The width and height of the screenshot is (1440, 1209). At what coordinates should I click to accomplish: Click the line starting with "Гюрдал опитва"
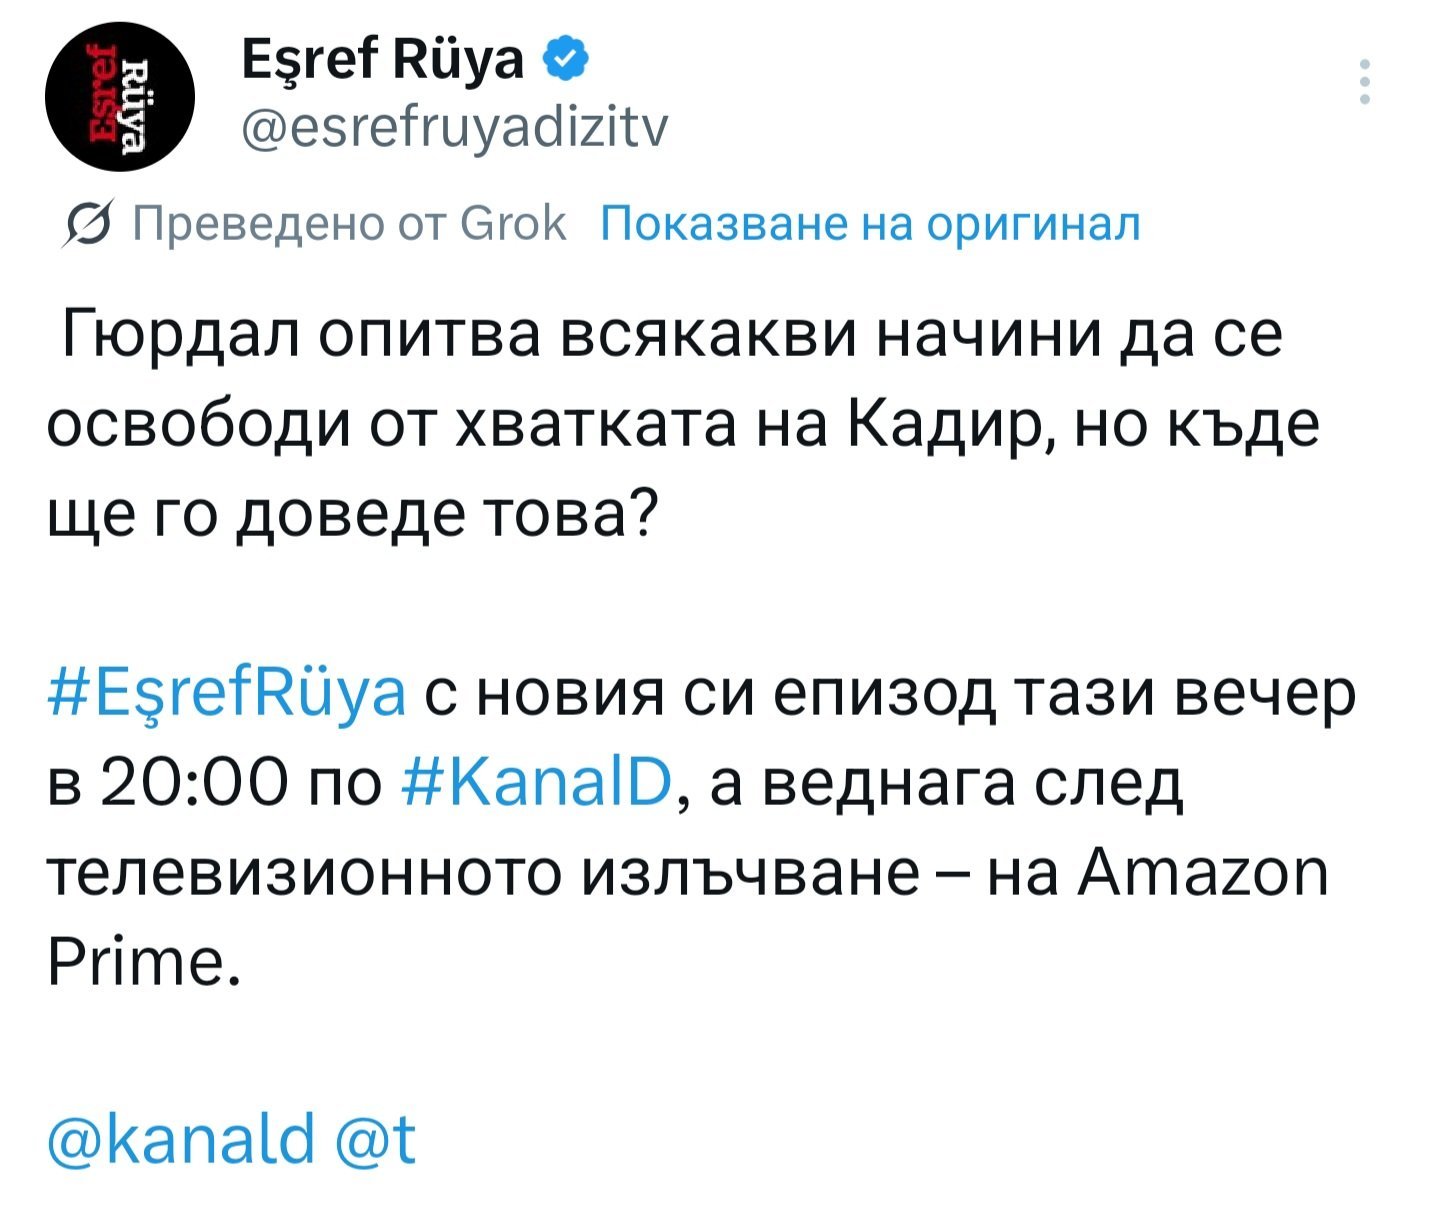(670, 335)
